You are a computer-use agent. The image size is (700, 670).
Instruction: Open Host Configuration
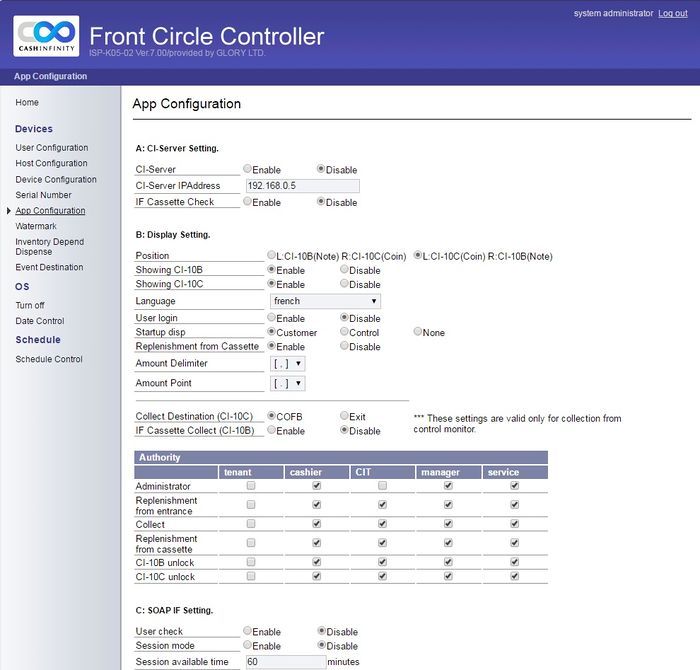(51, 163)
